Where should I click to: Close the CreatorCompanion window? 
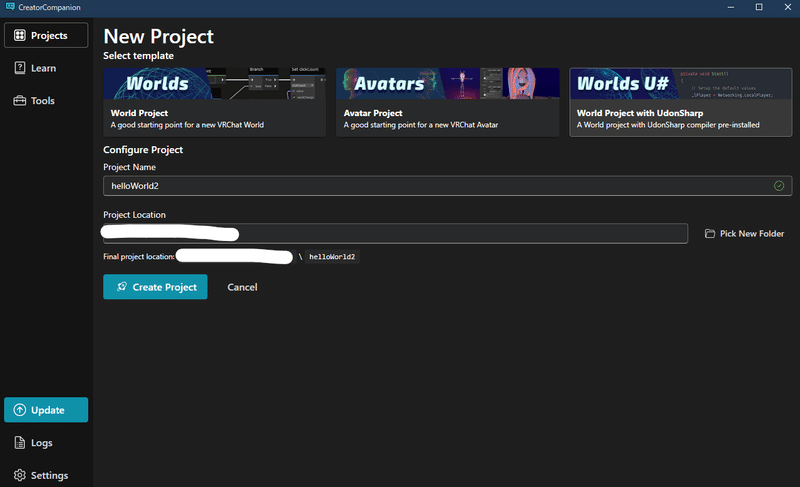tap(787, 7)
